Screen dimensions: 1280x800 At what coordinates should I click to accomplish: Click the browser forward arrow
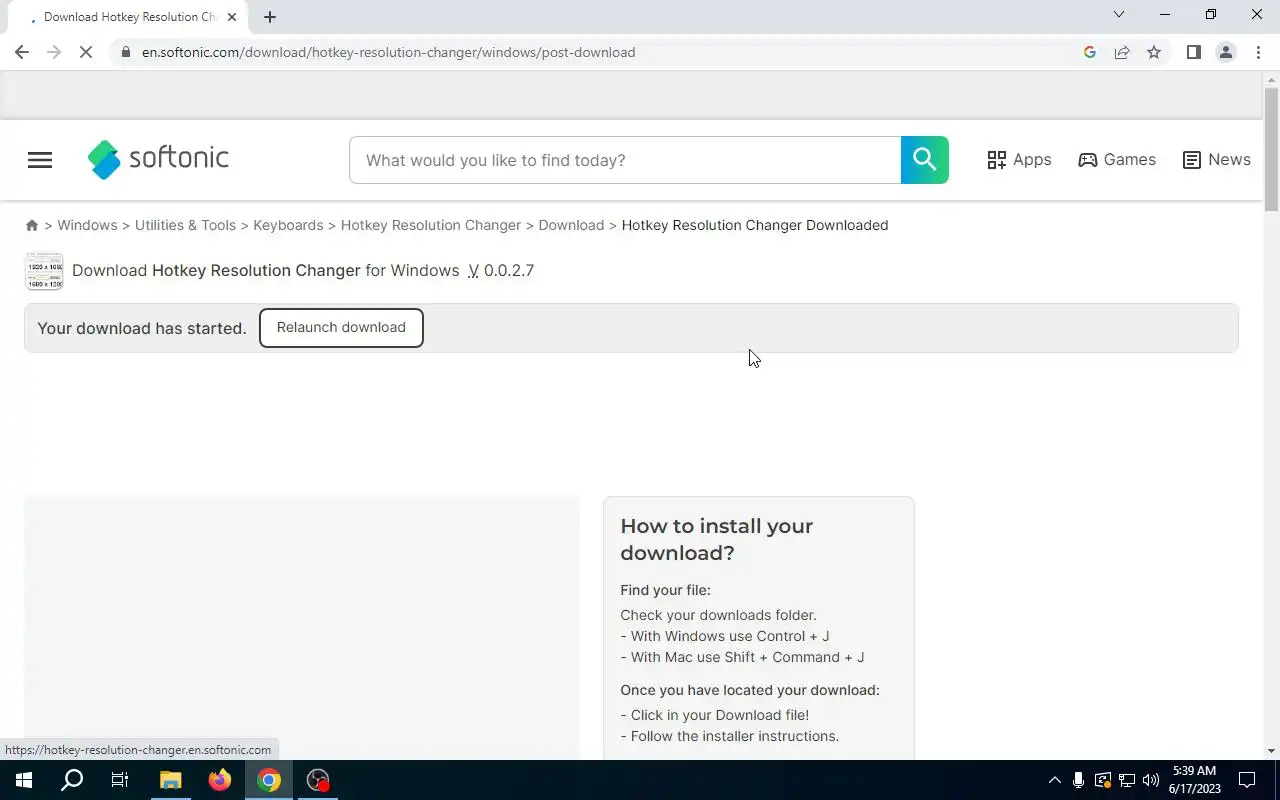click(54, 52)
